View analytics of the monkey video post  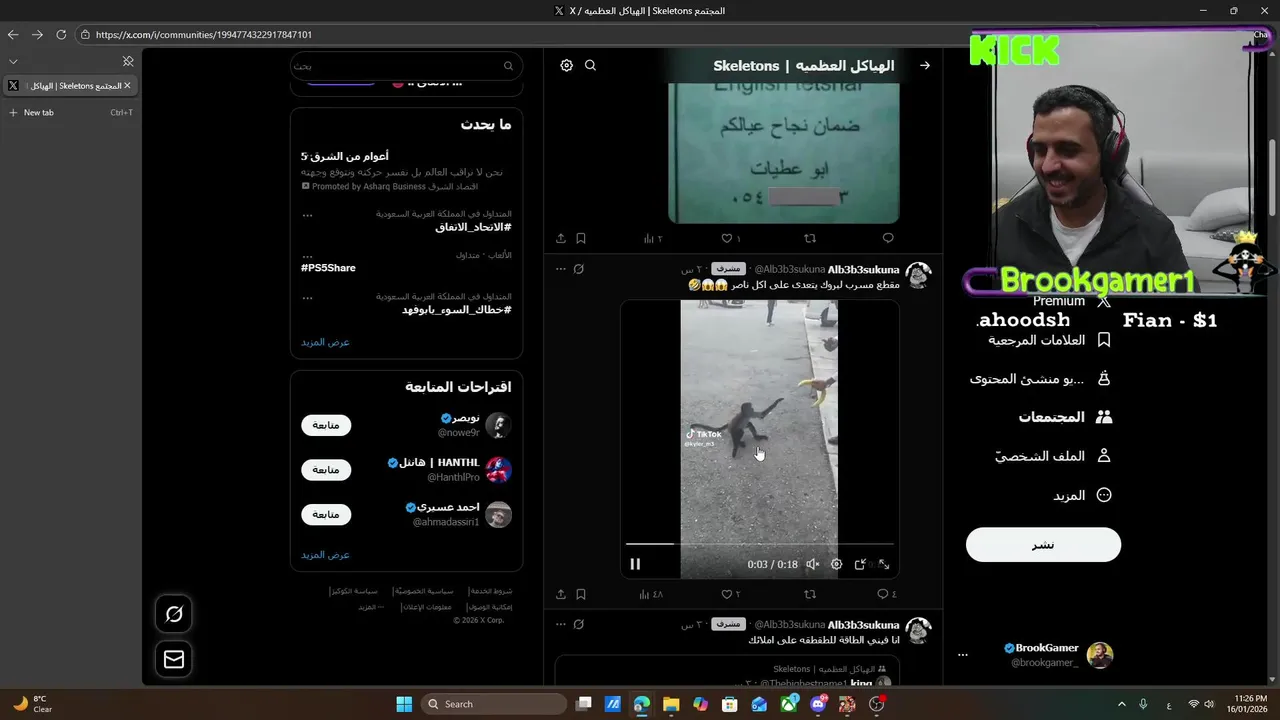pos(652,594)
